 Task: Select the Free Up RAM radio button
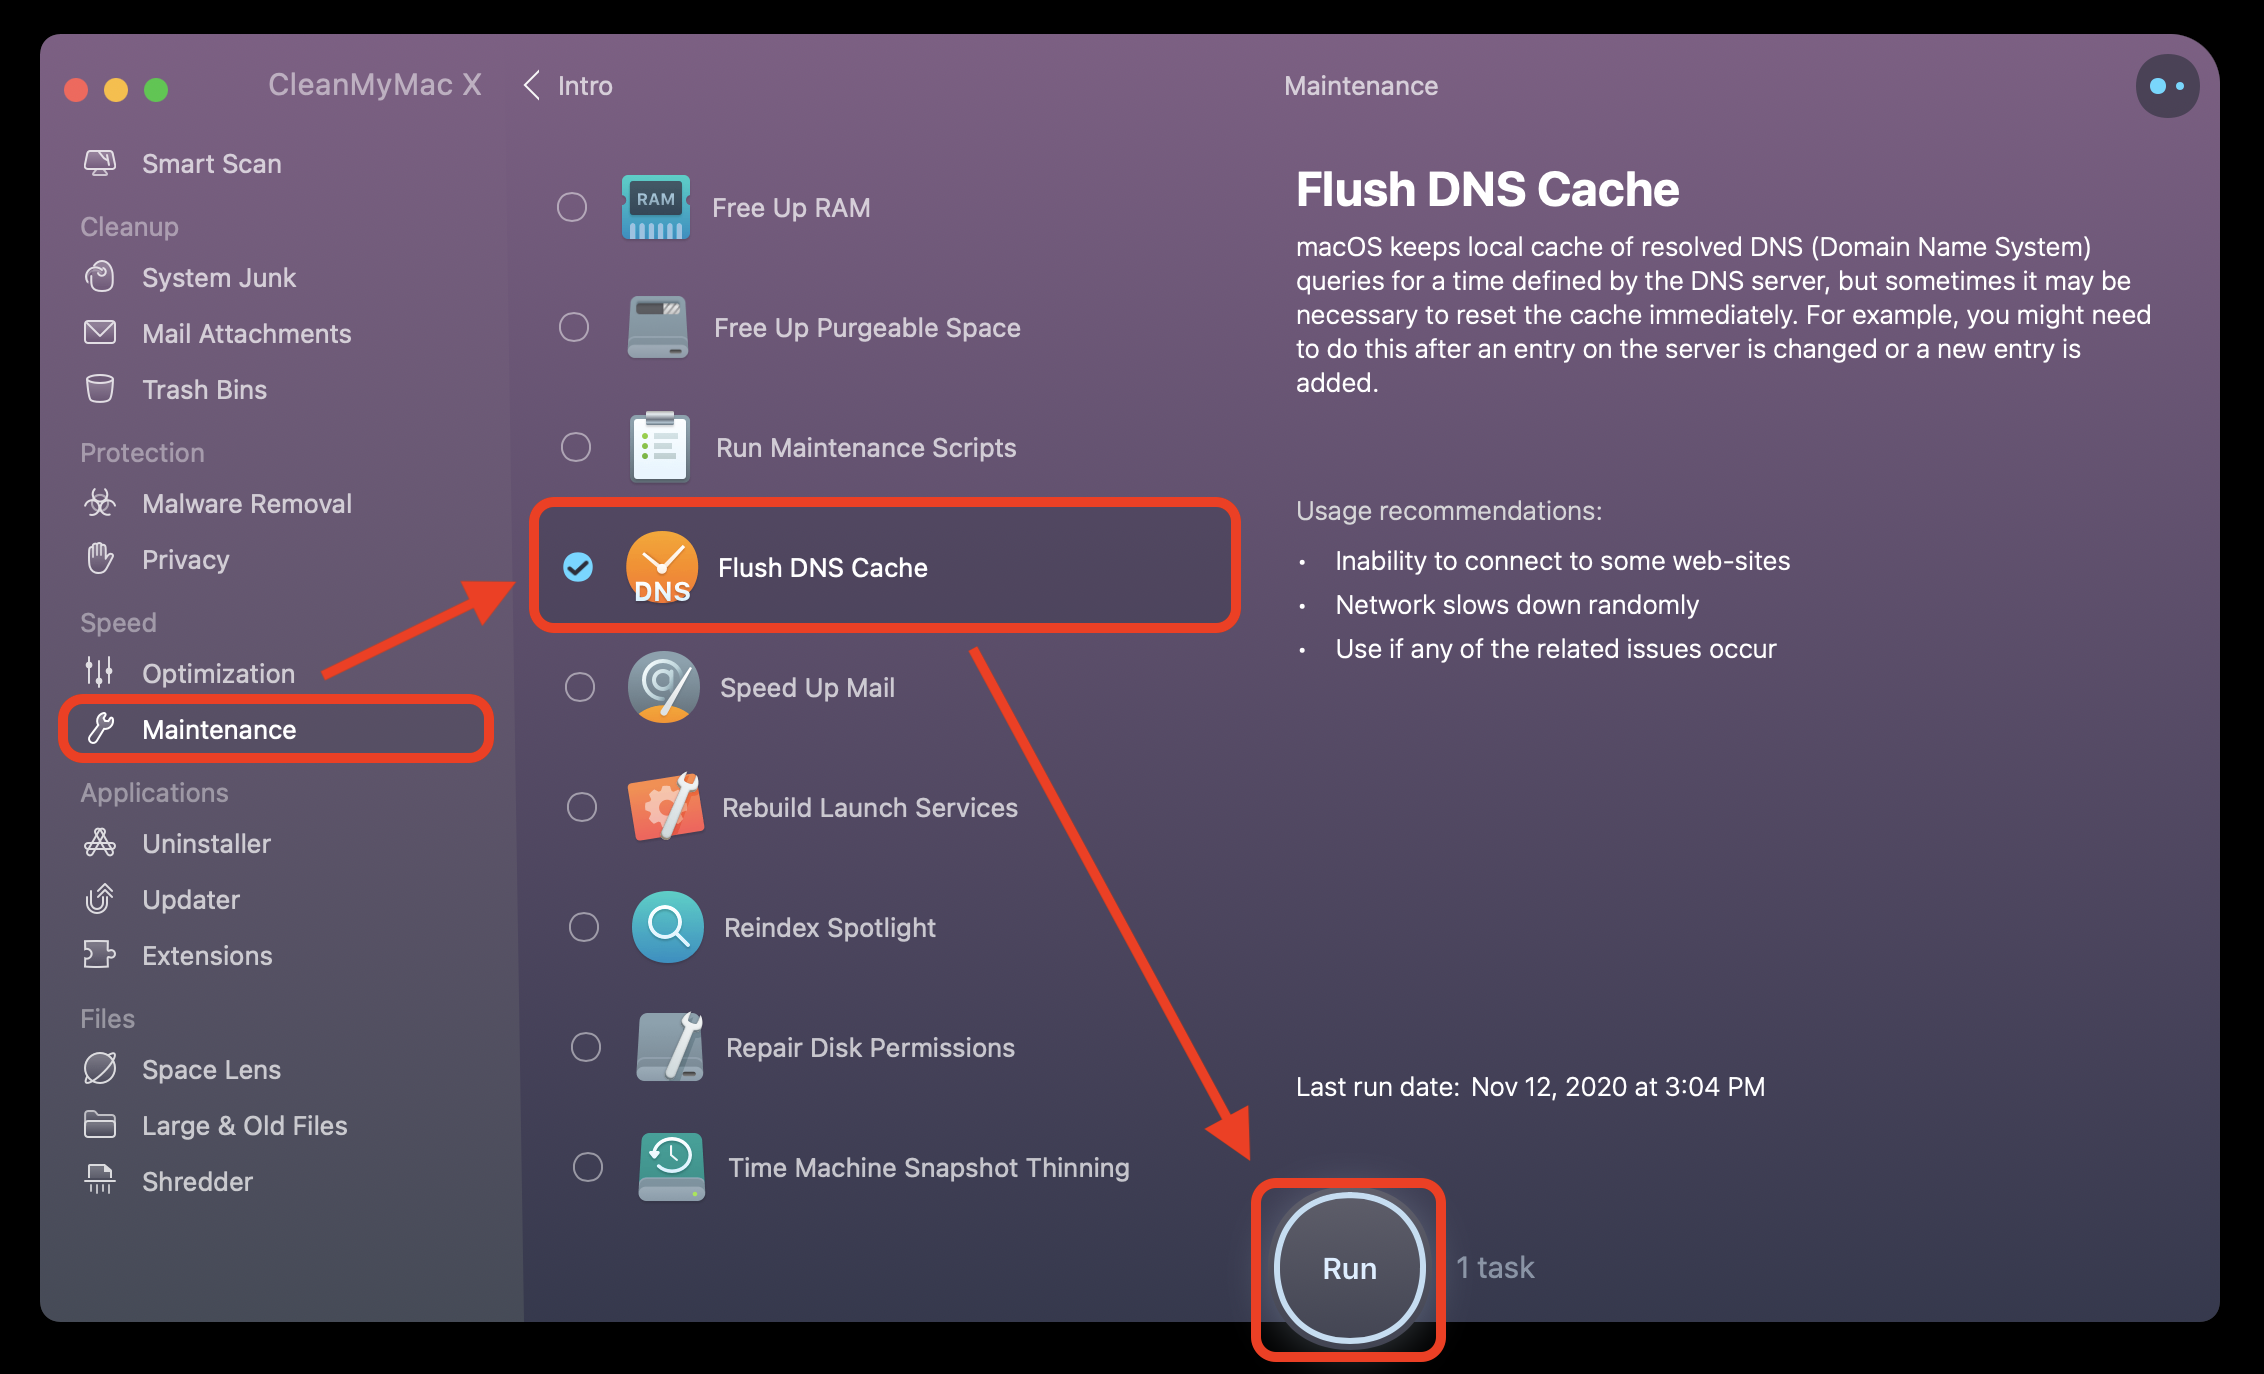pos(572,207)
